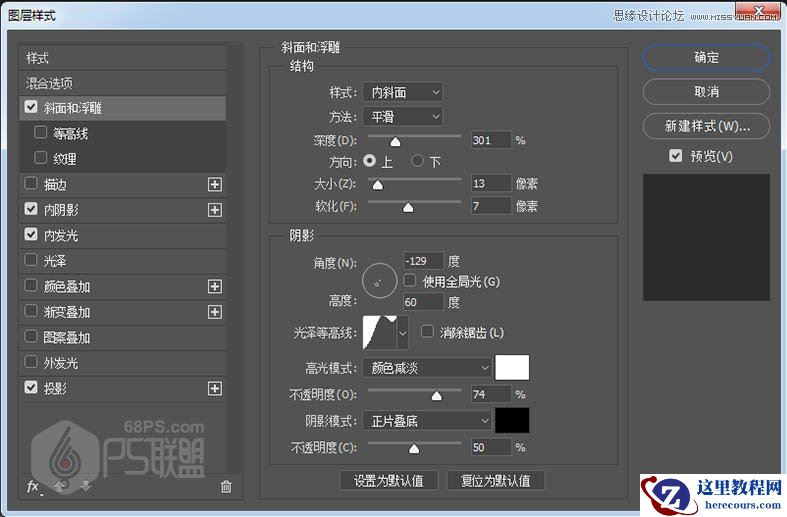Click the 大小 value field 13
Image resolution: width=787 pixels, height=517 pixels.
(x=491, y=183)
